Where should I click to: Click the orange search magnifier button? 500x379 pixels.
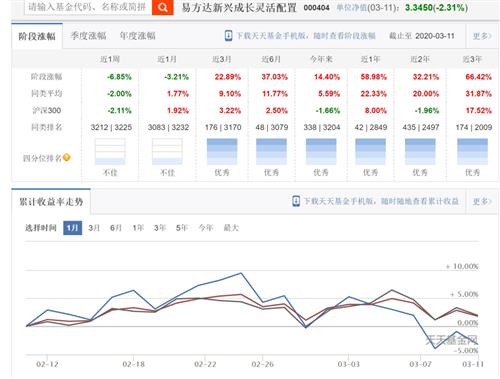163,7
